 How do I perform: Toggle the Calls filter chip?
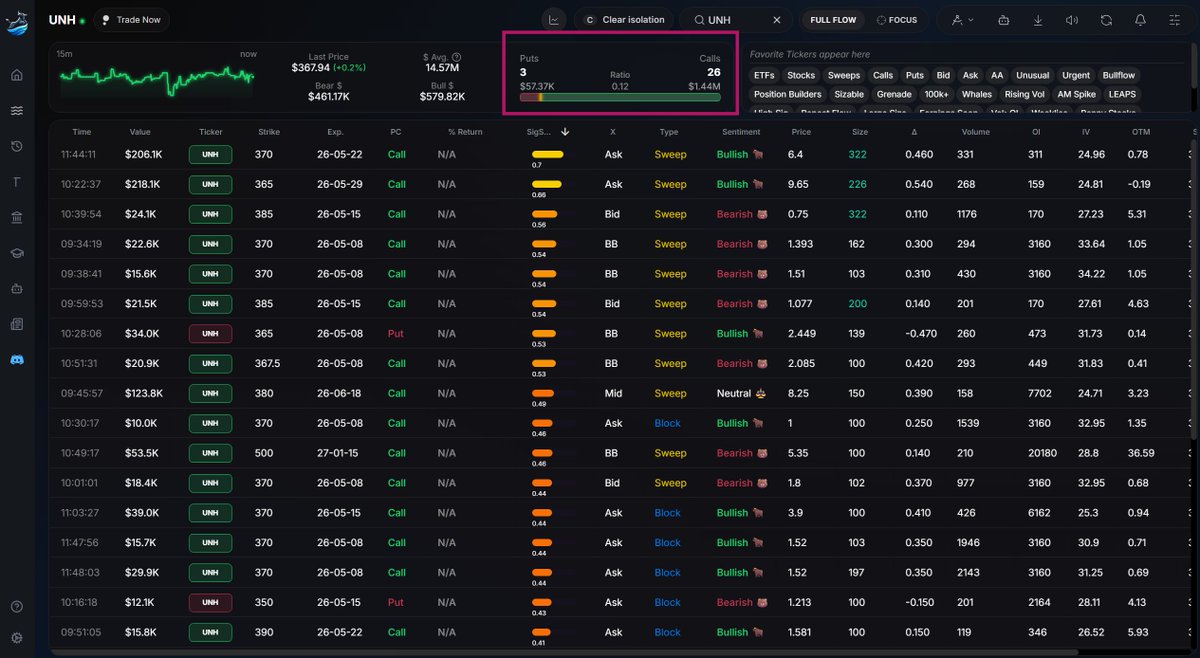point(883,75)
